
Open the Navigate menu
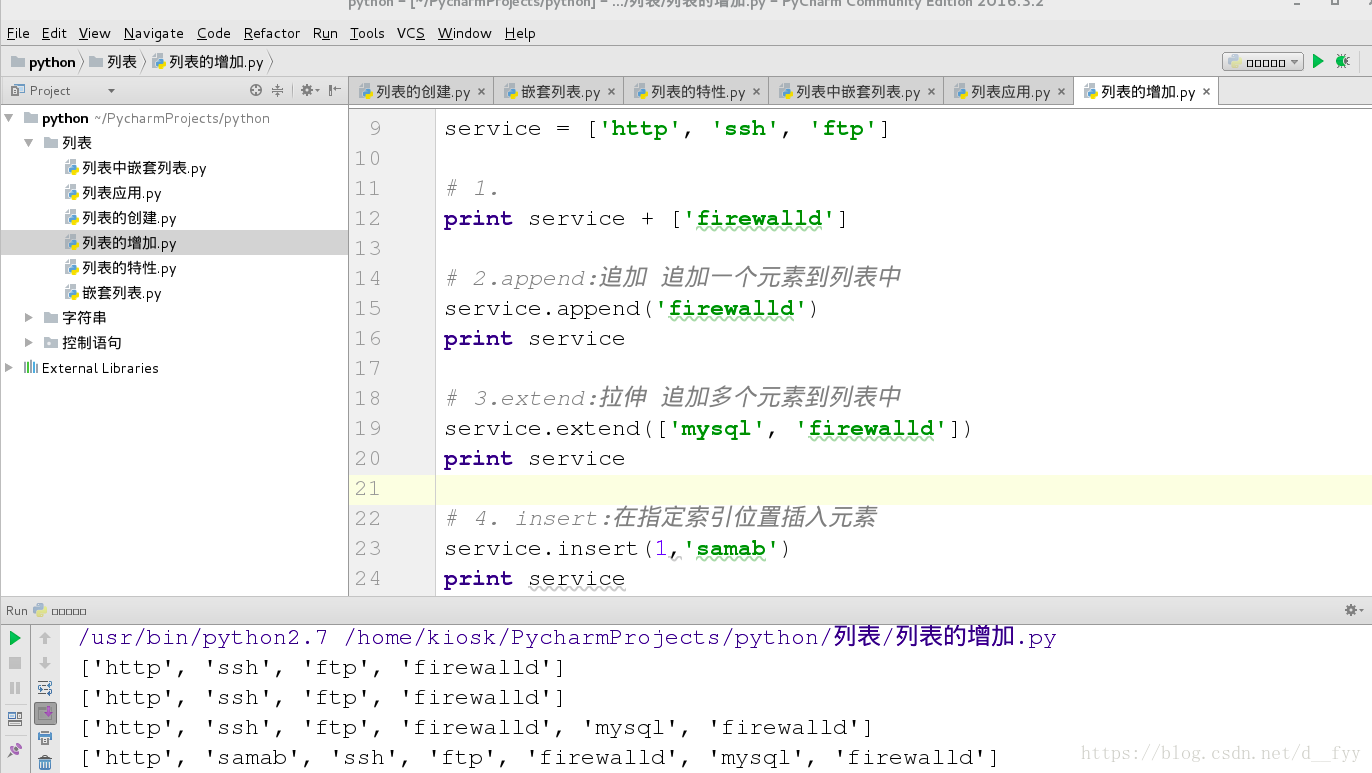153,33
